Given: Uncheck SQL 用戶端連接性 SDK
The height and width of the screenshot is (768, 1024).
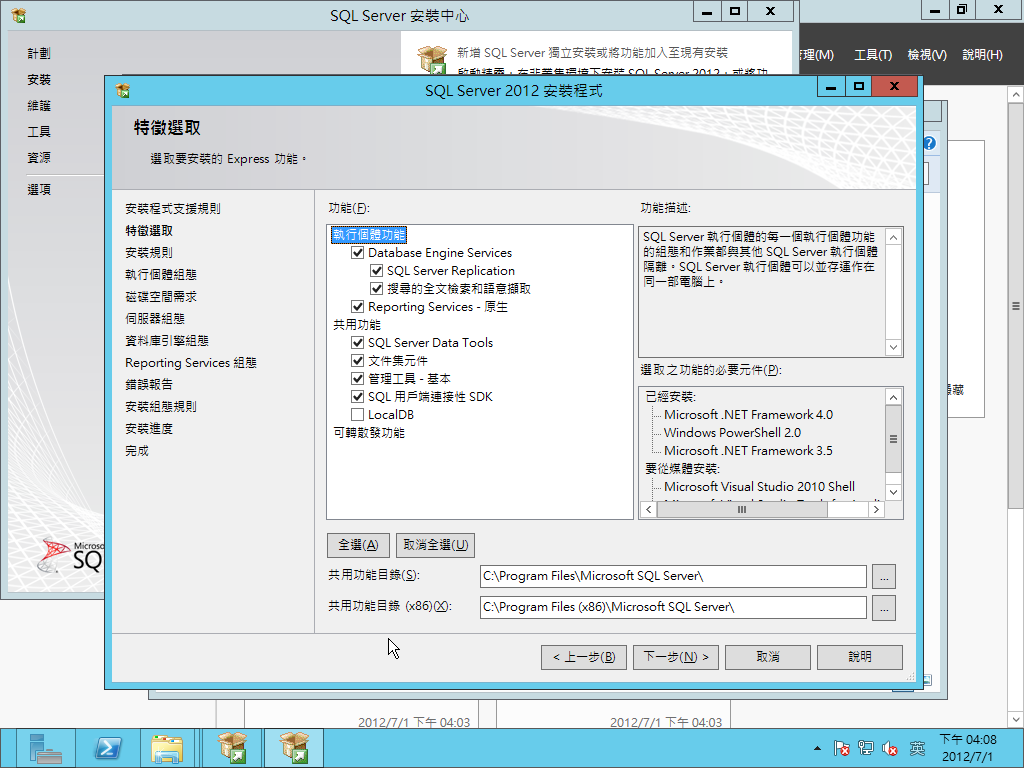Looking at the screenshot, I should click(x=357, y=396).
